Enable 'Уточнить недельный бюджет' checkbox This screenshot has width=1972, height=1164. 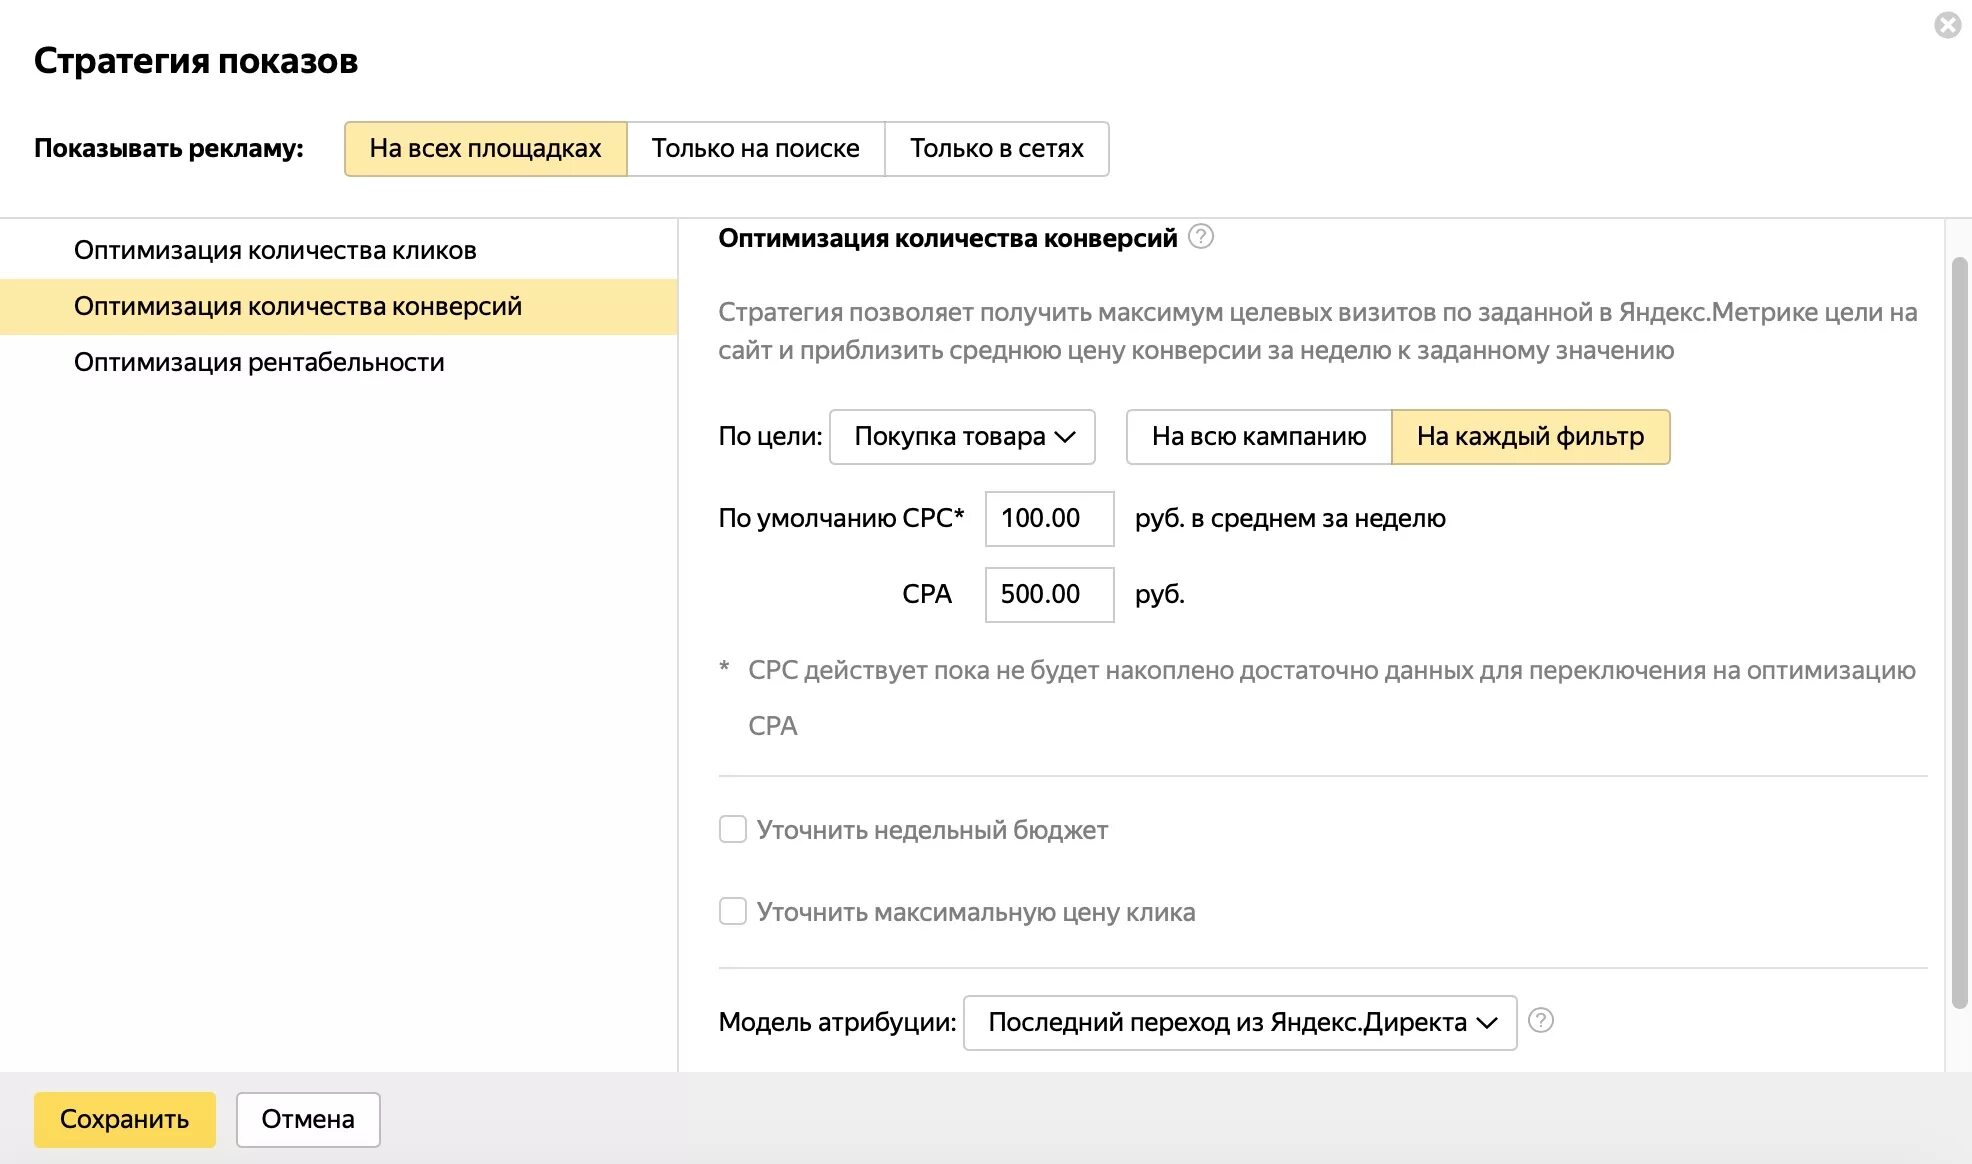(733, 829)
